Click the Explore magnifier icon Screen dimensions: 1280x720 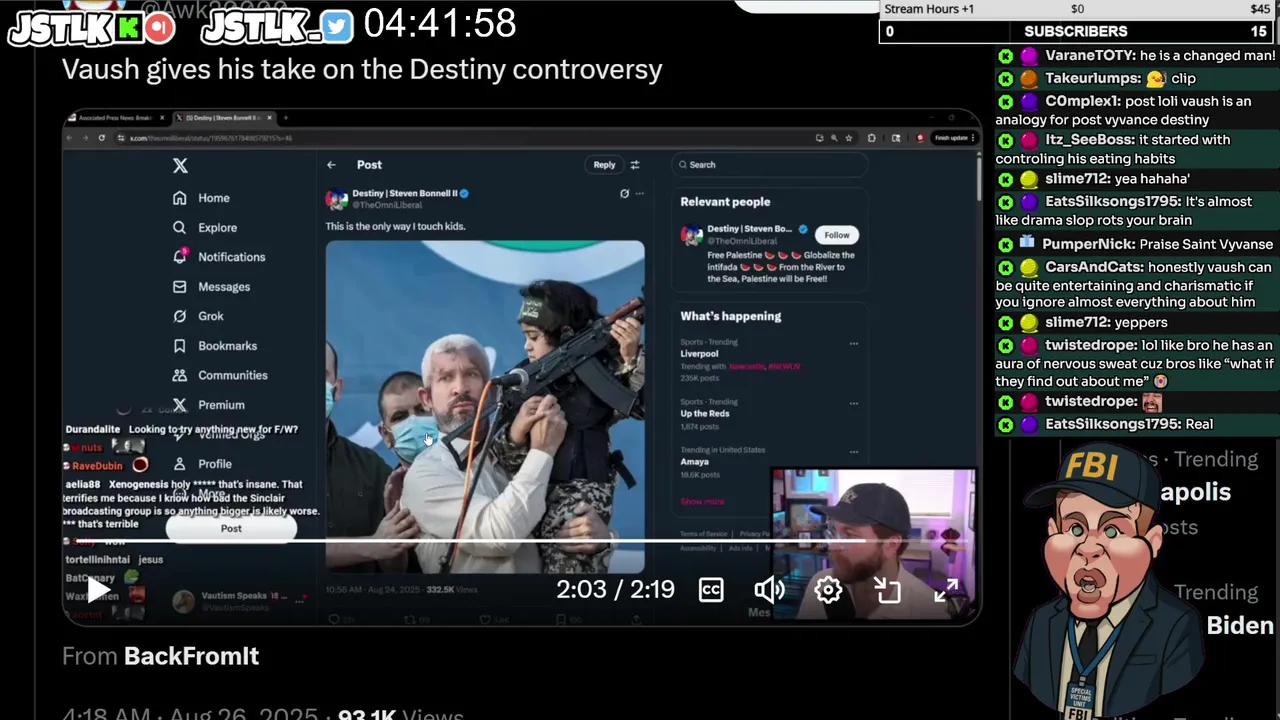pyautogui.click(x=179, y=227)
